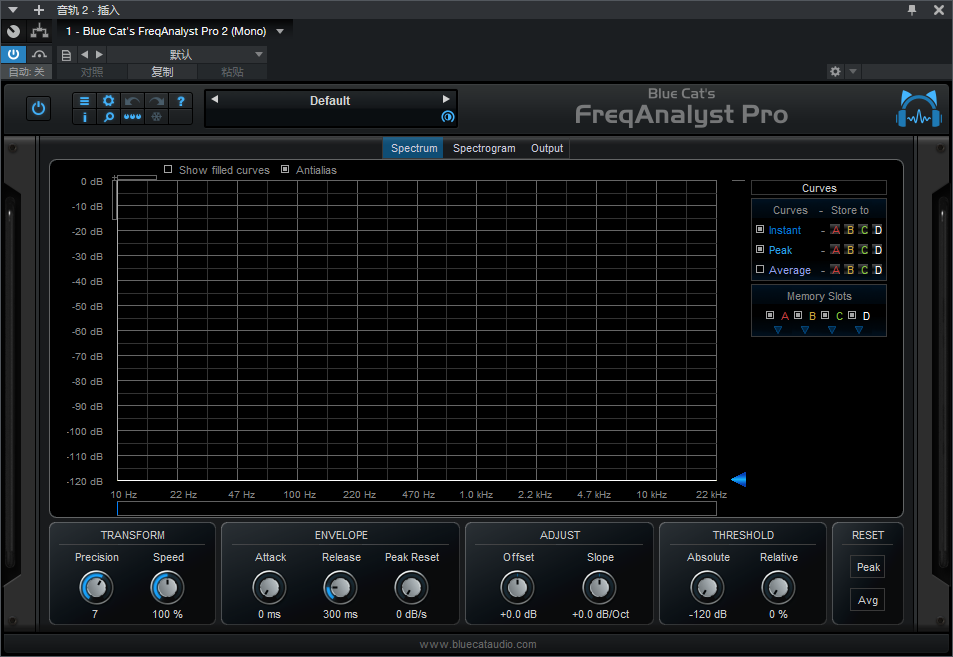
Task: Click the Default preset name field
Action: coord(330,101)
